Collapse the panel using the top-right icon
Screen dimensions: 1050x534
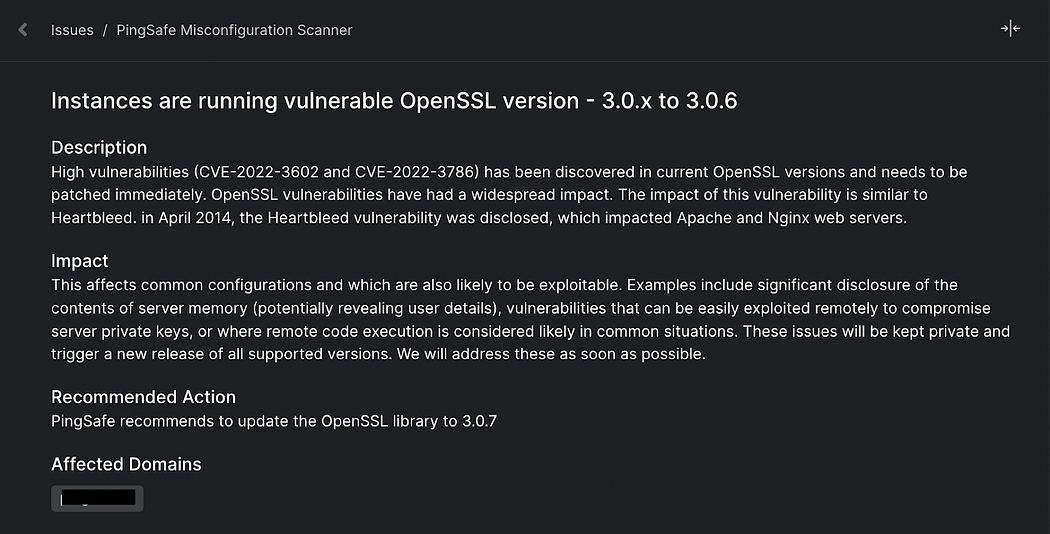(1010, 29)
